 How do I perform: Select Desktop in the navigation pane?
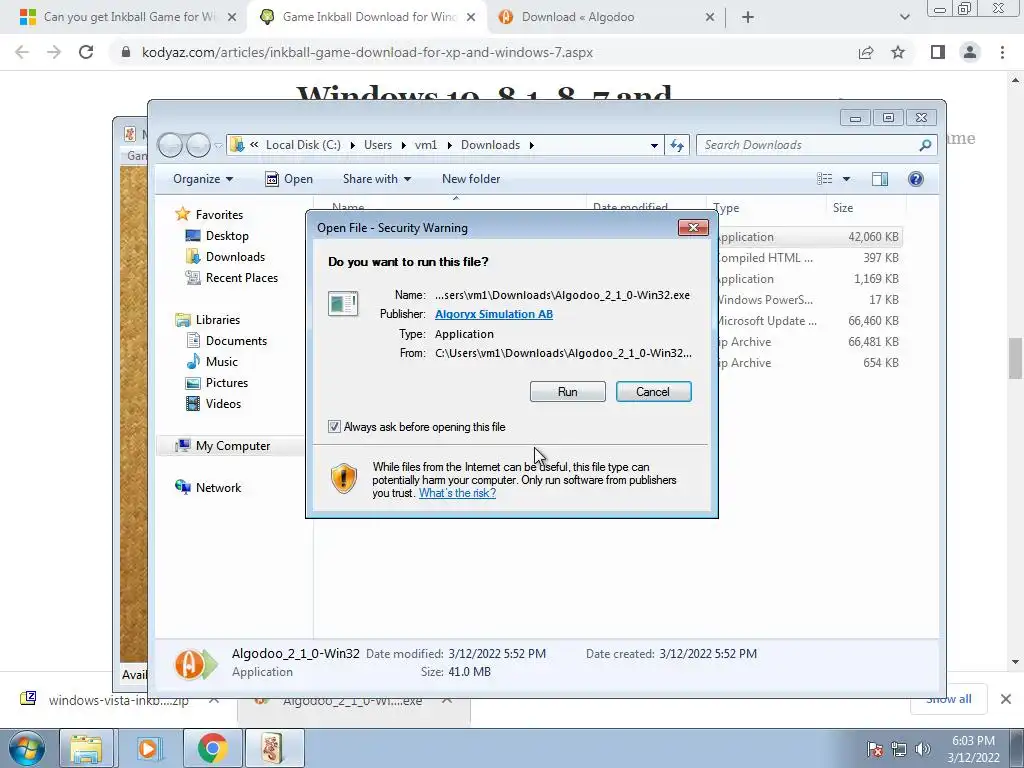(x=227, y=236)
